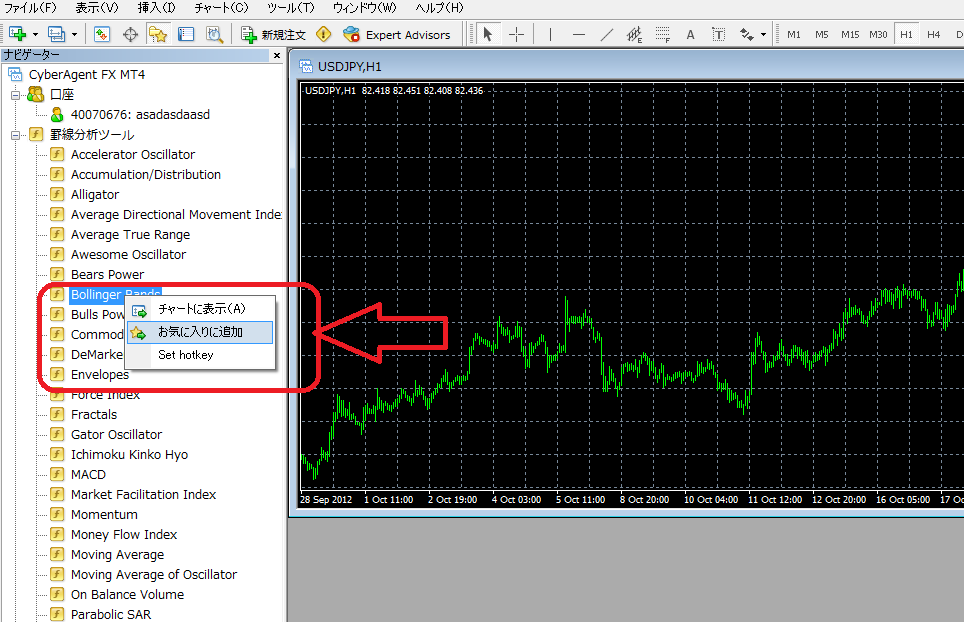
Task: Choose チャートに表示(A) from context menu
Action: point(200,309)
